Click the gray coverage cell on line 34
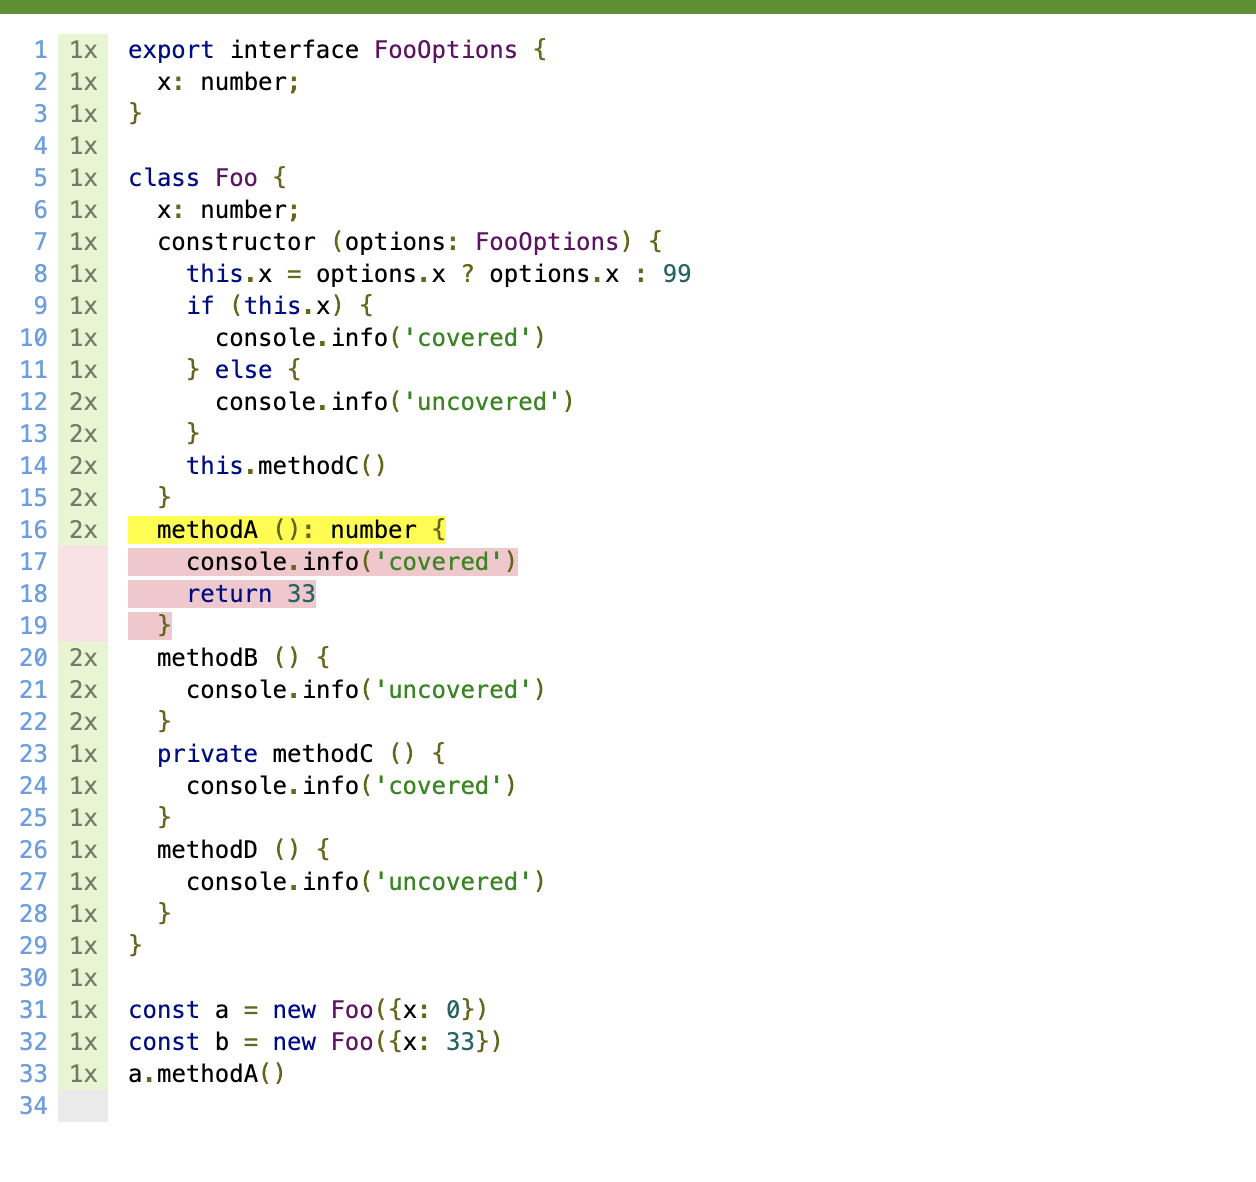 (x=83, y=1106)
